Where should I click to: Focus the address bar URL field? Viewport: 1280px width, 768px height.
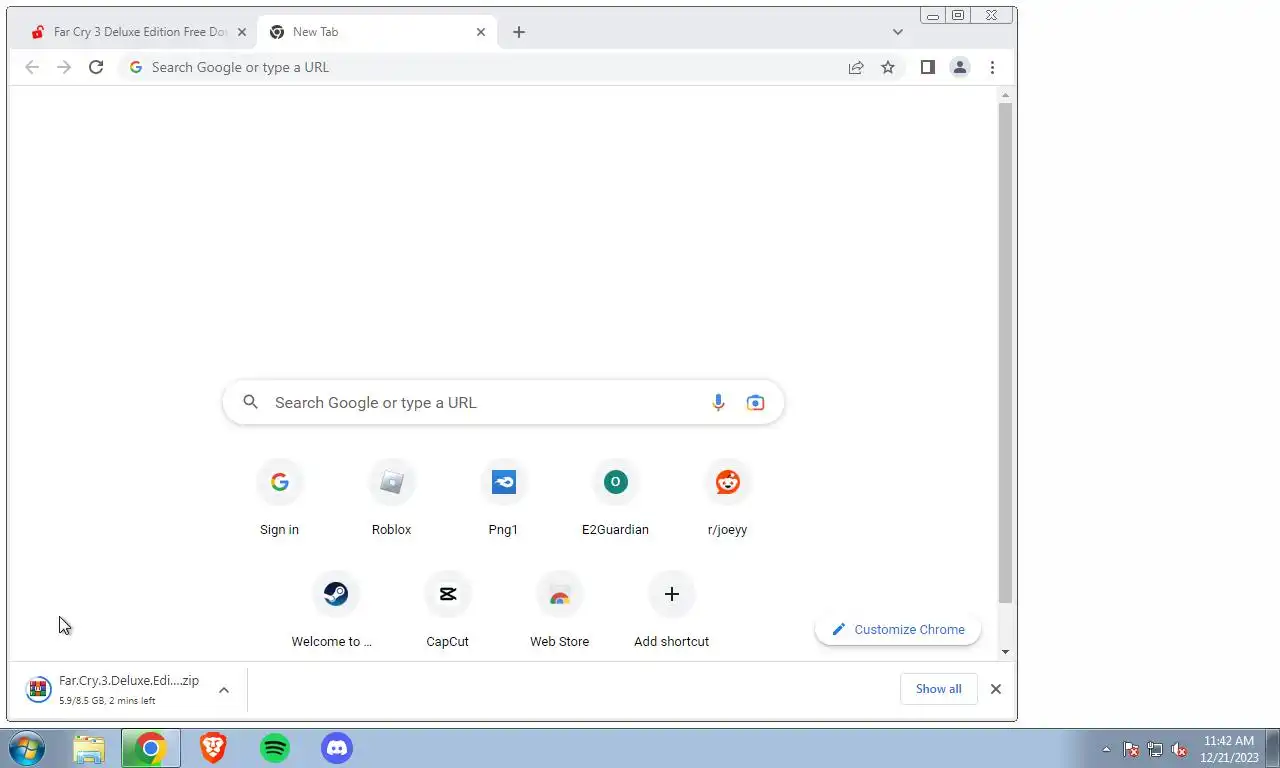pyautogui.click(x=490, y=67)
